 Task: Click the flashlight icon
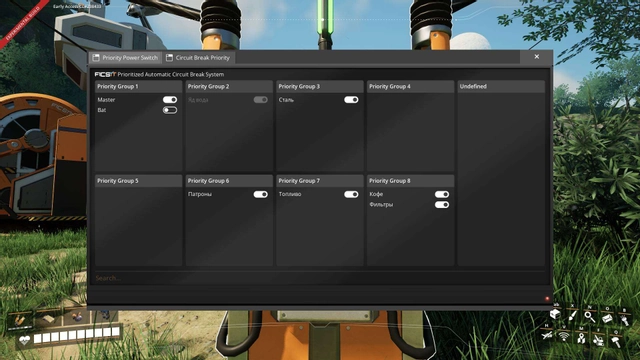625,320
